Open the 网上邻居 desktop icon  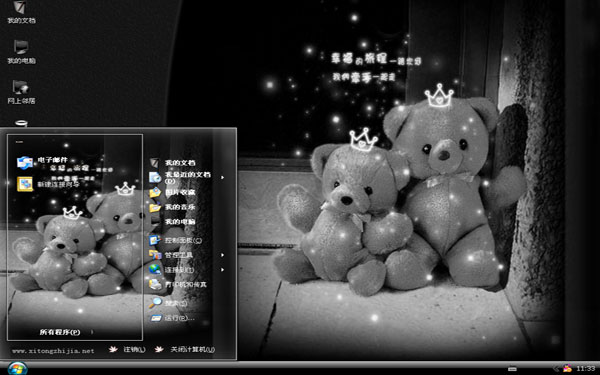point(21,92)
